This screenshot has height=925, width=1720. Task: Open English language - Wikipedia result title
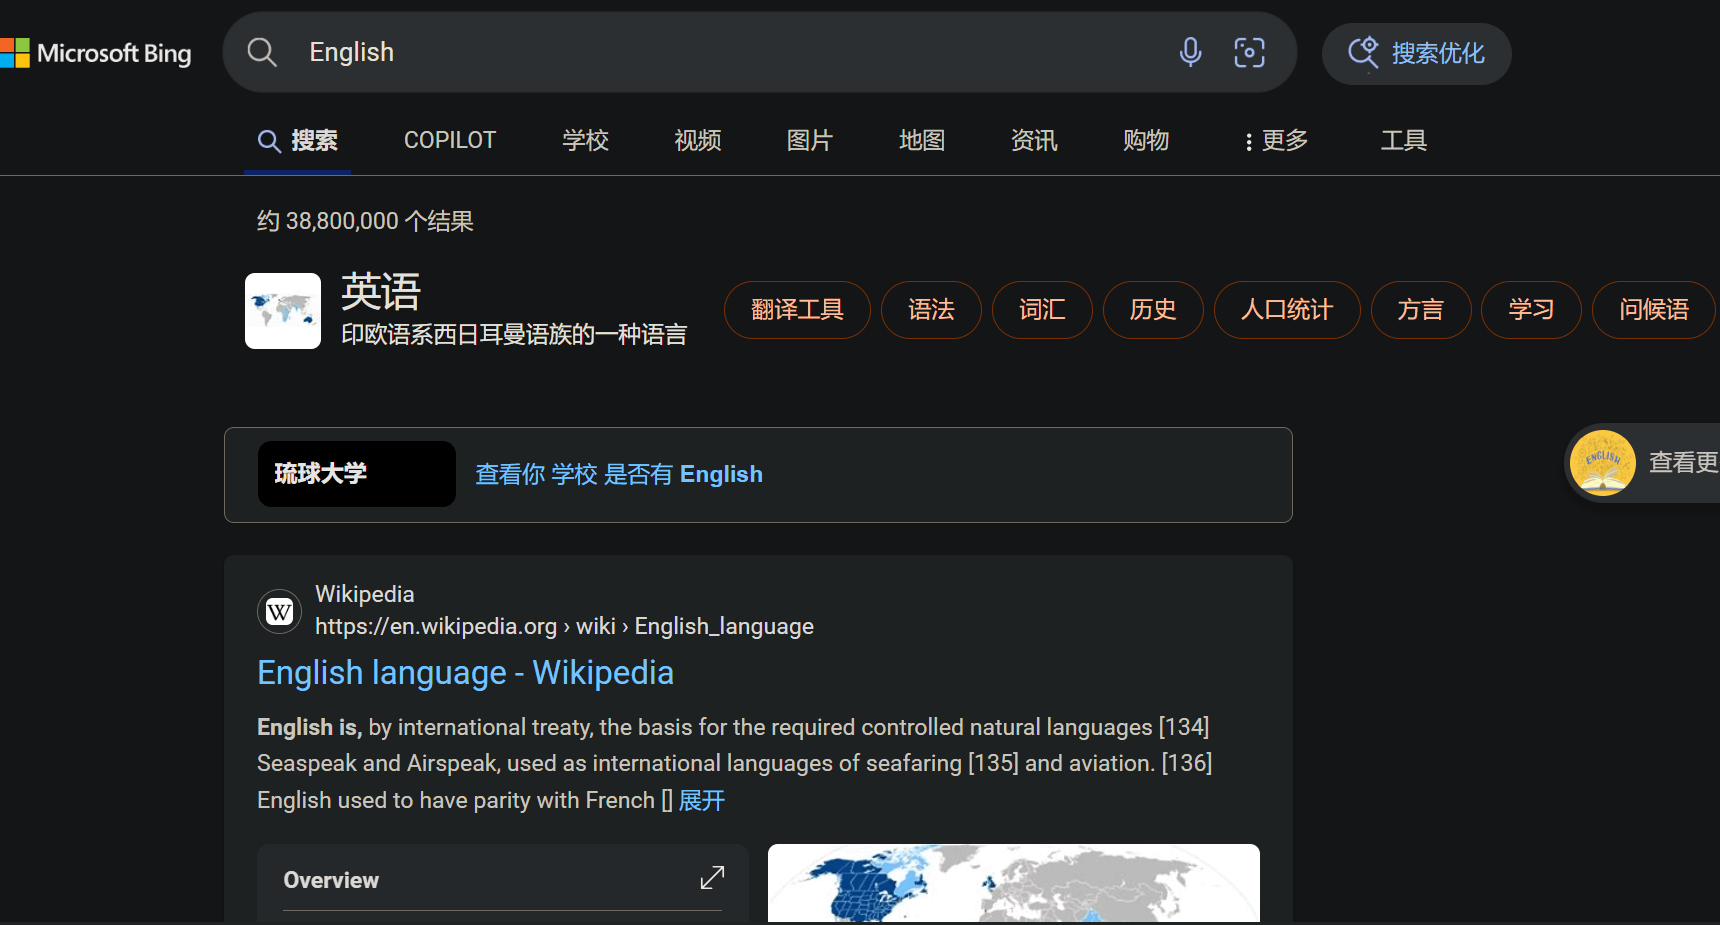[465, 673]
